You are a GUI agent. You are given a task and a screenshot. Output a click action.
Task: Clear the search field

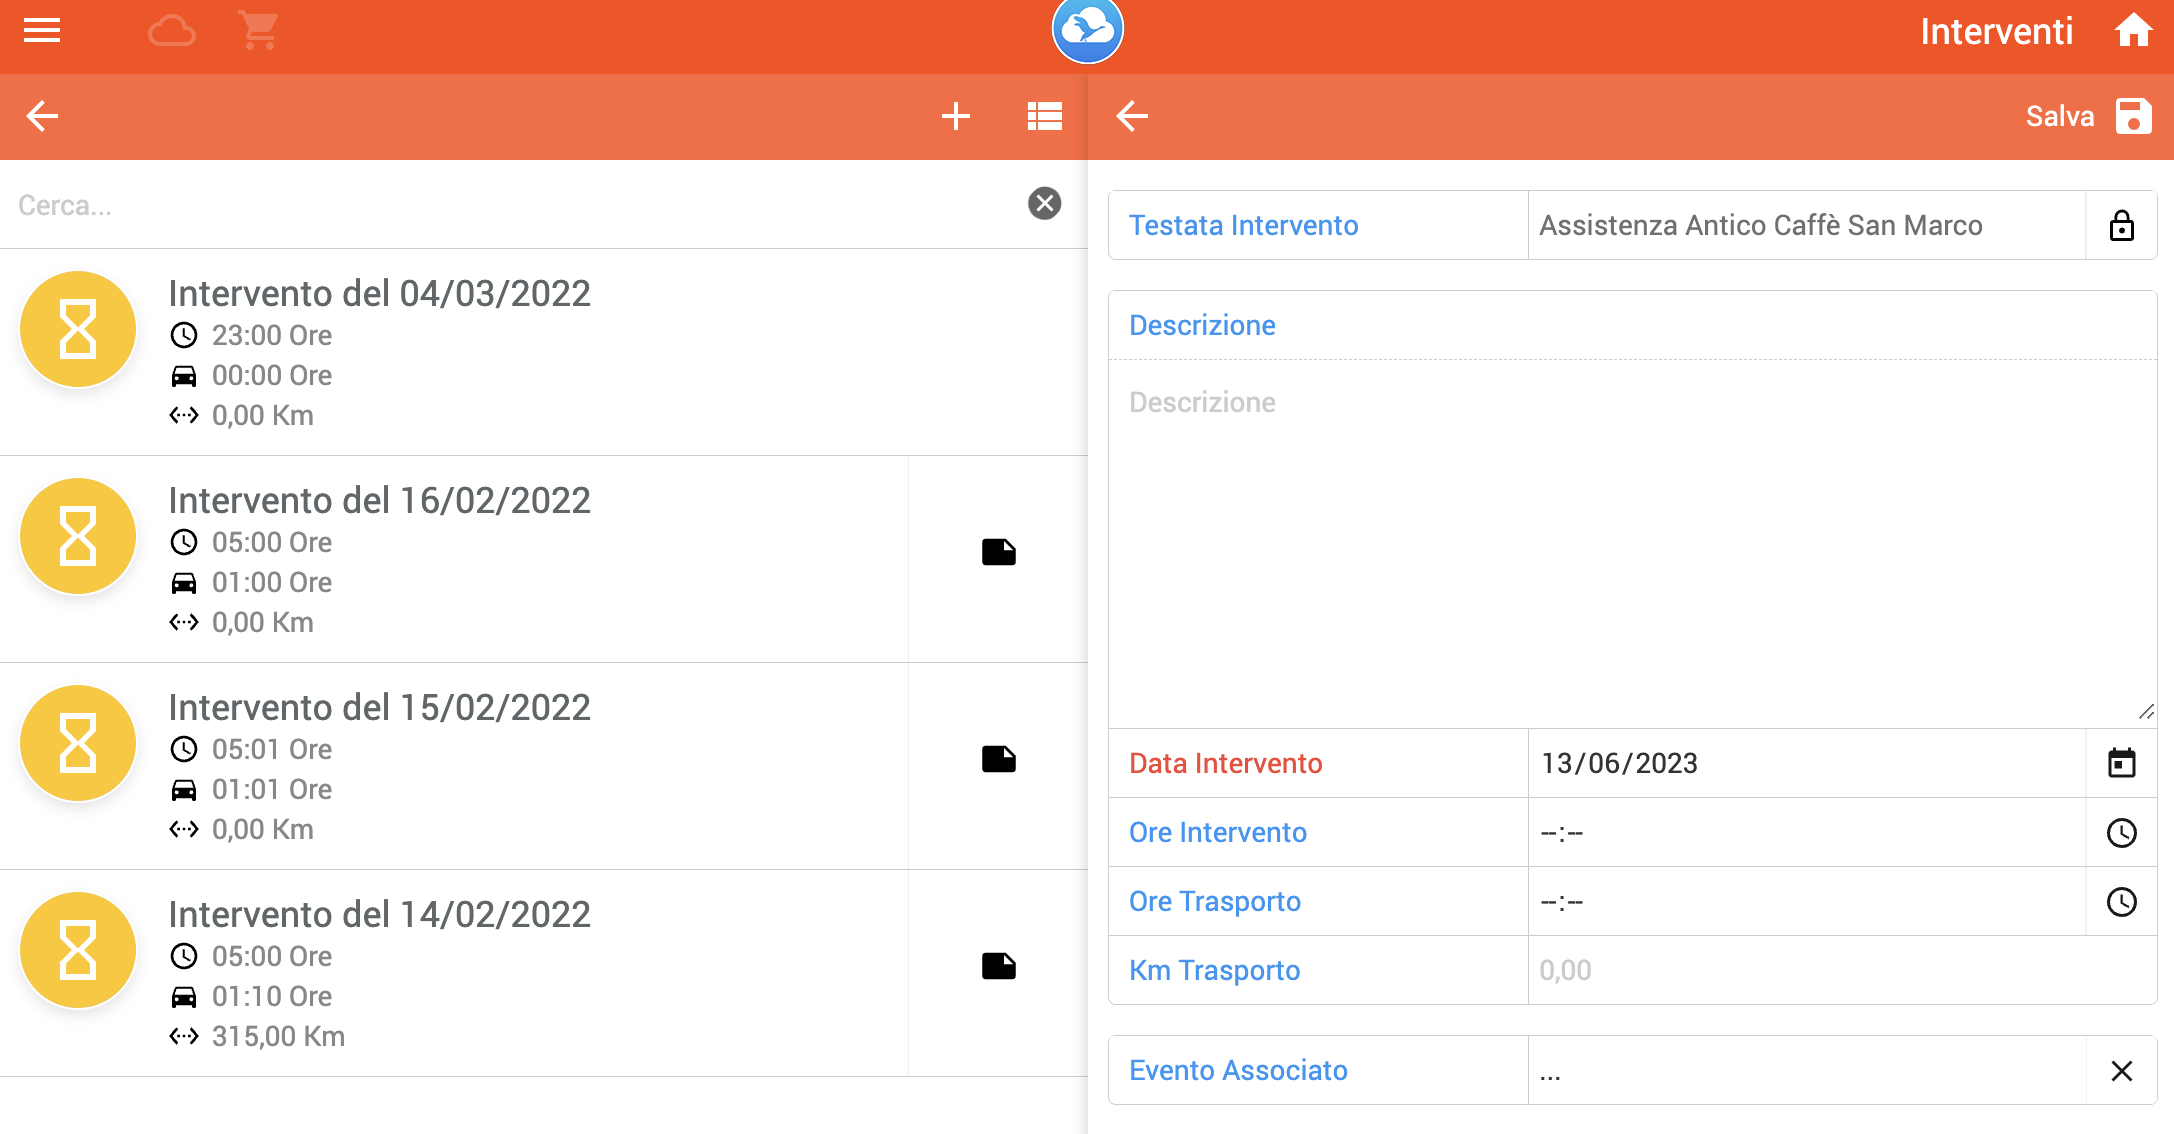(1044, 204)
